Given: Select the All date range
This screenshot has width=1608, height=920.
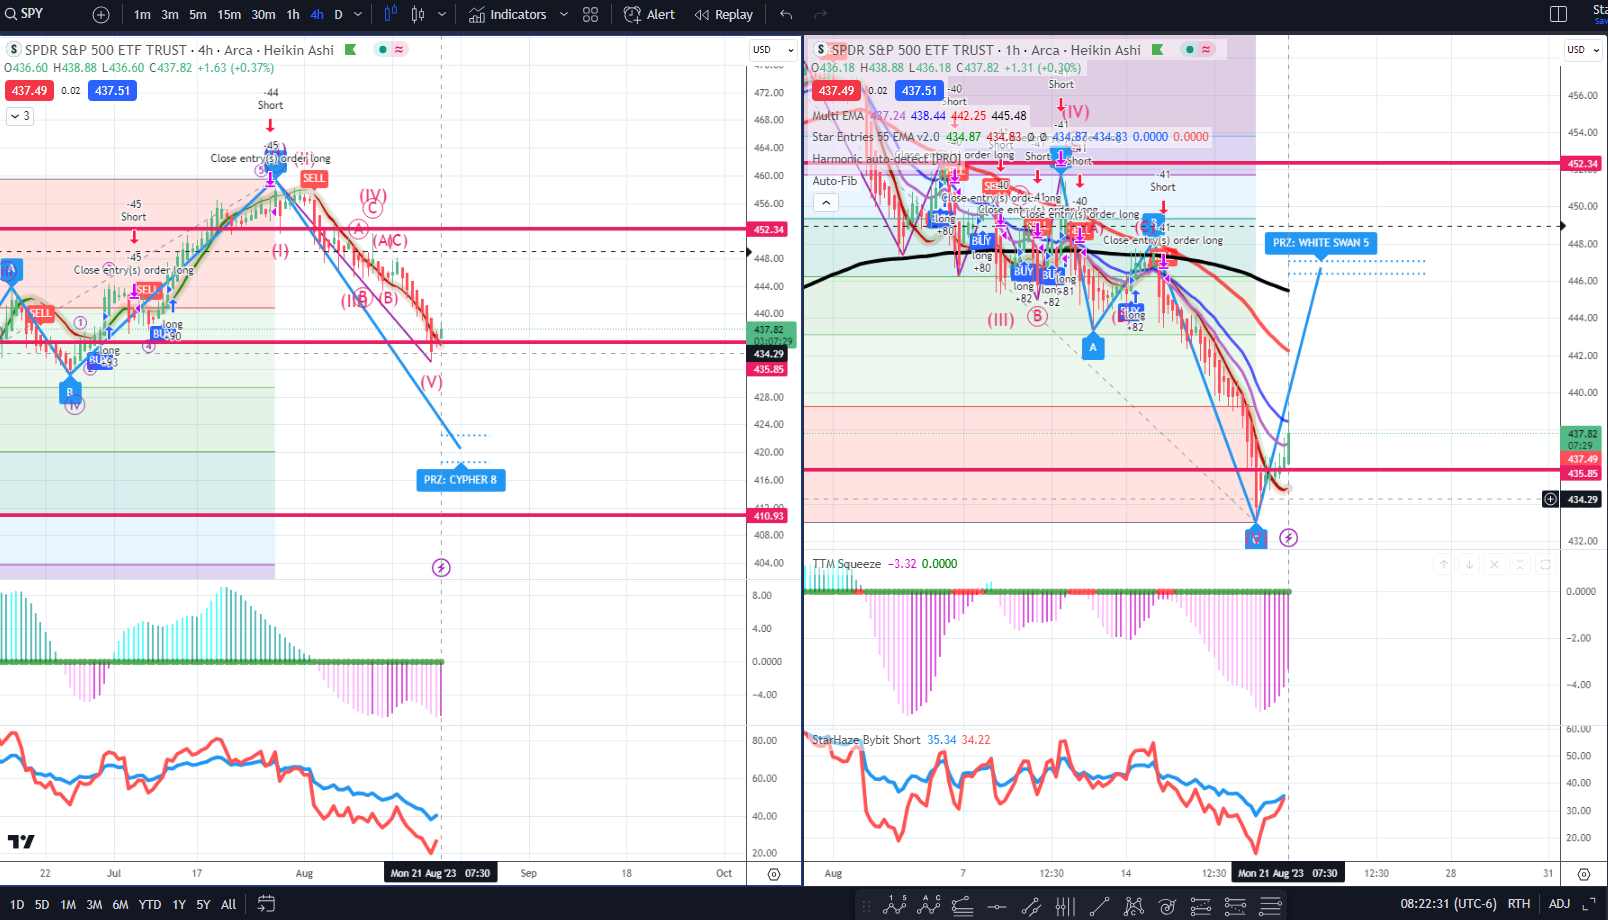Looking at the screenshot, I should pos(228,905).
